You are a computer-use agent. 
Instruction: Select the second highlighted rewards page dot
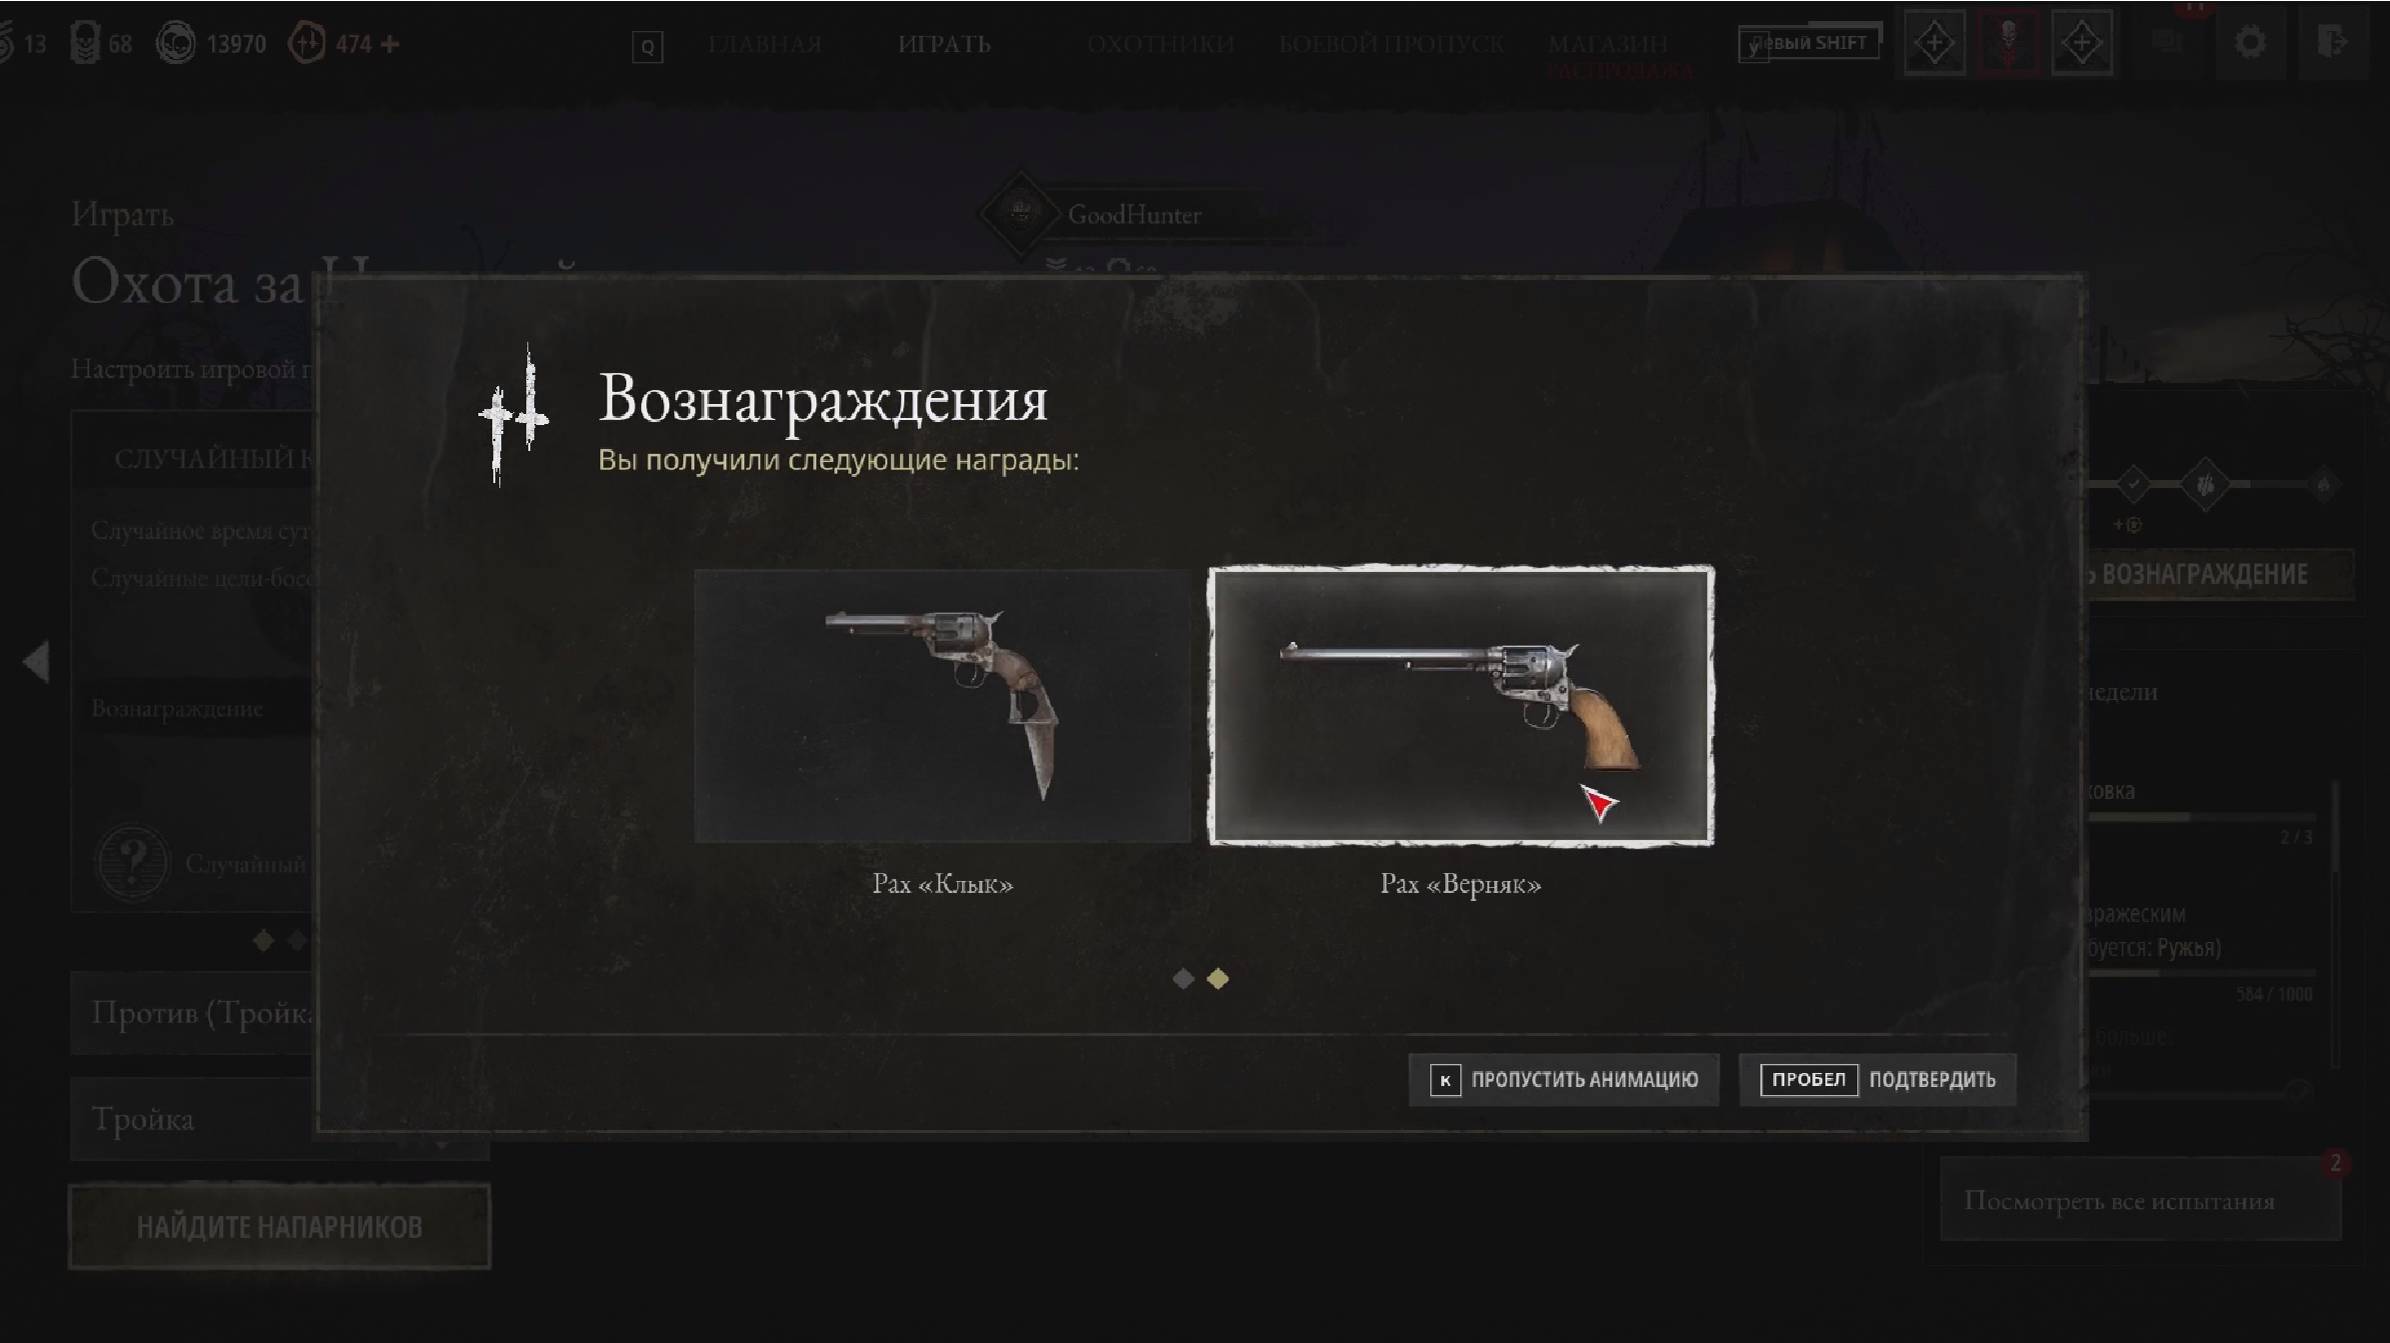coord(1218,978)
